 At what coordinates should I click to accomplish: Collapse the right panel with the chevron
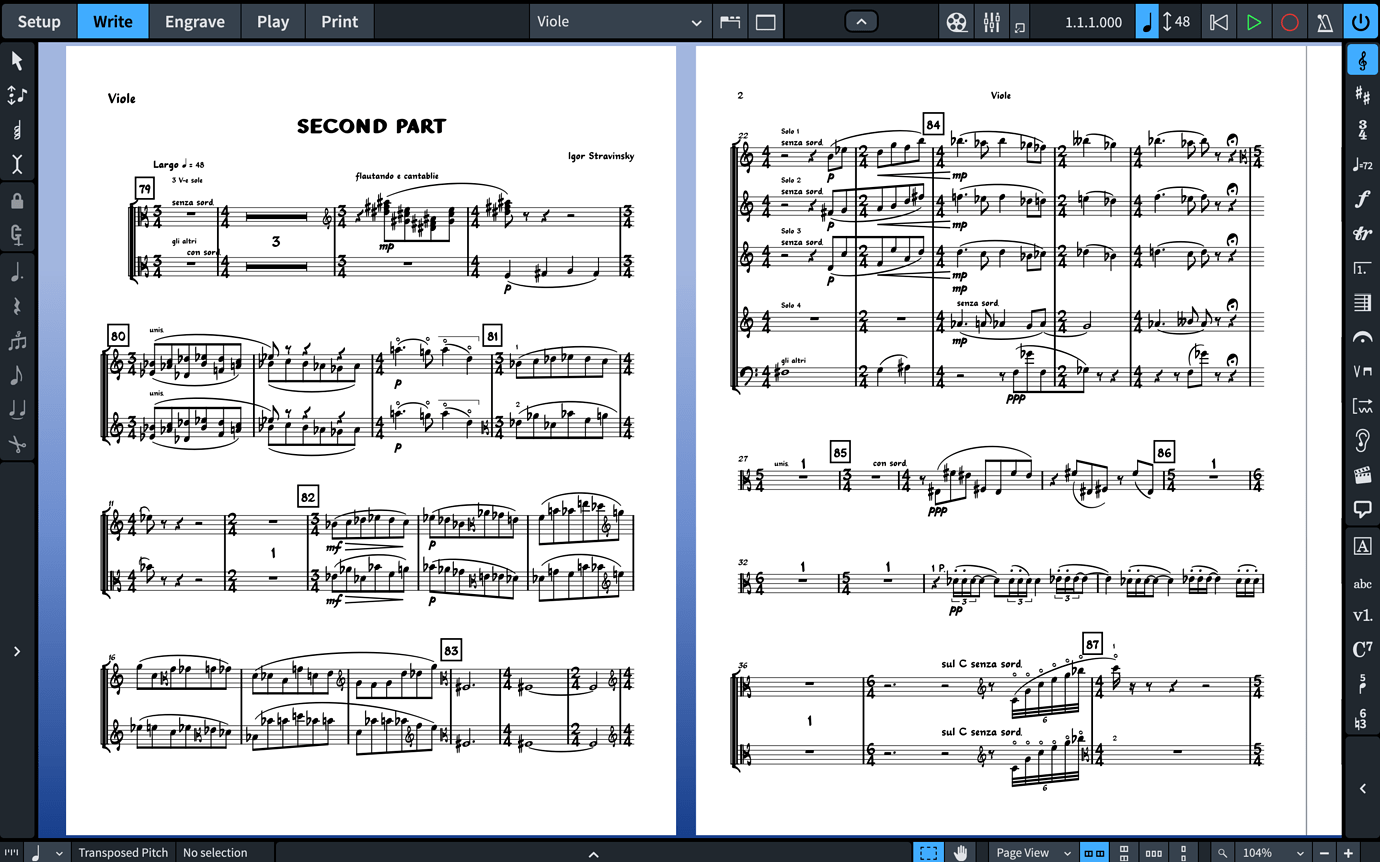click(x=1362, y=789)
